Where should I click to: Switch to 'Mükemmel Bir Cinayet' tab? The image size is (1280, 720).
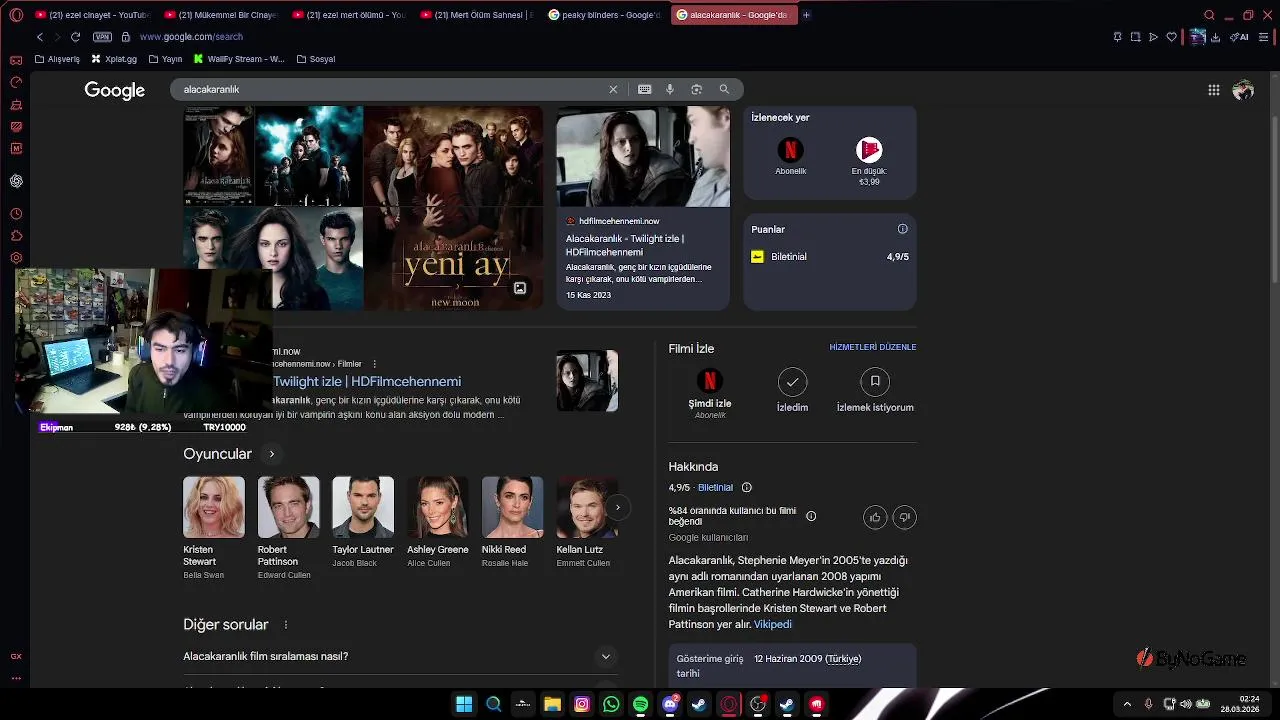[x=221, y=15]
